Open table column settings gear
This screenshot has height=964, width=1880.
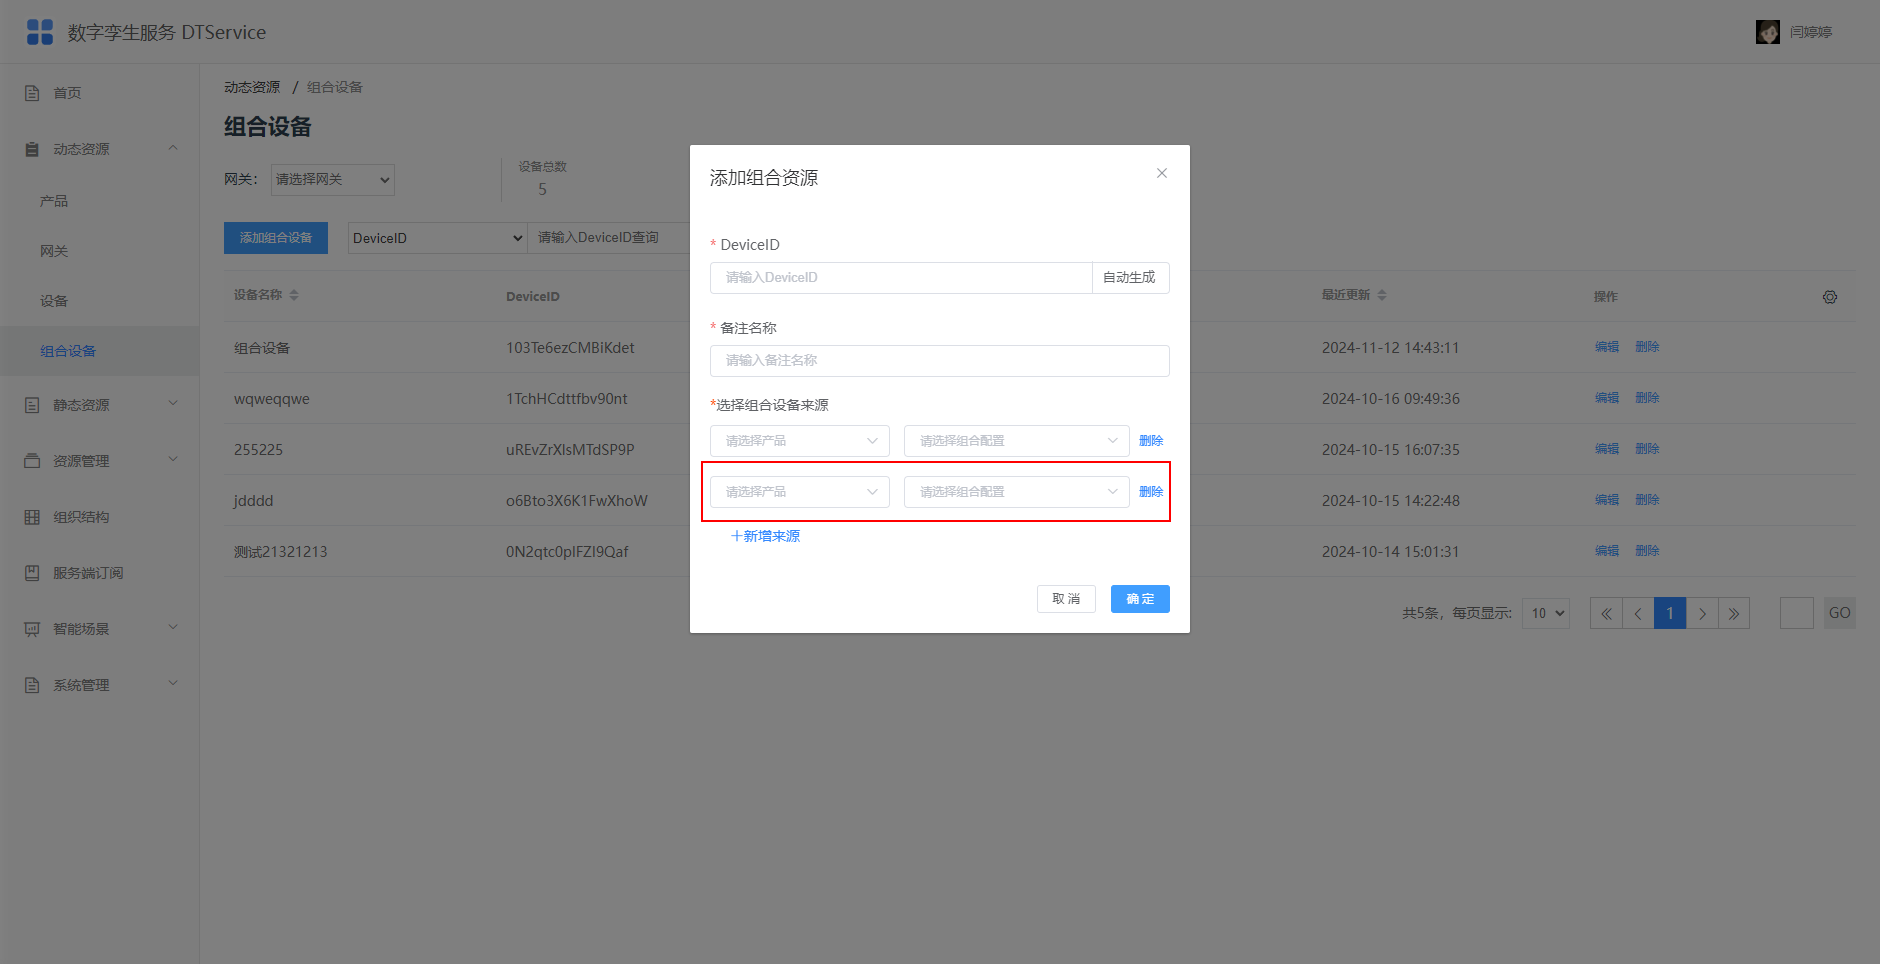(1830, 297)
